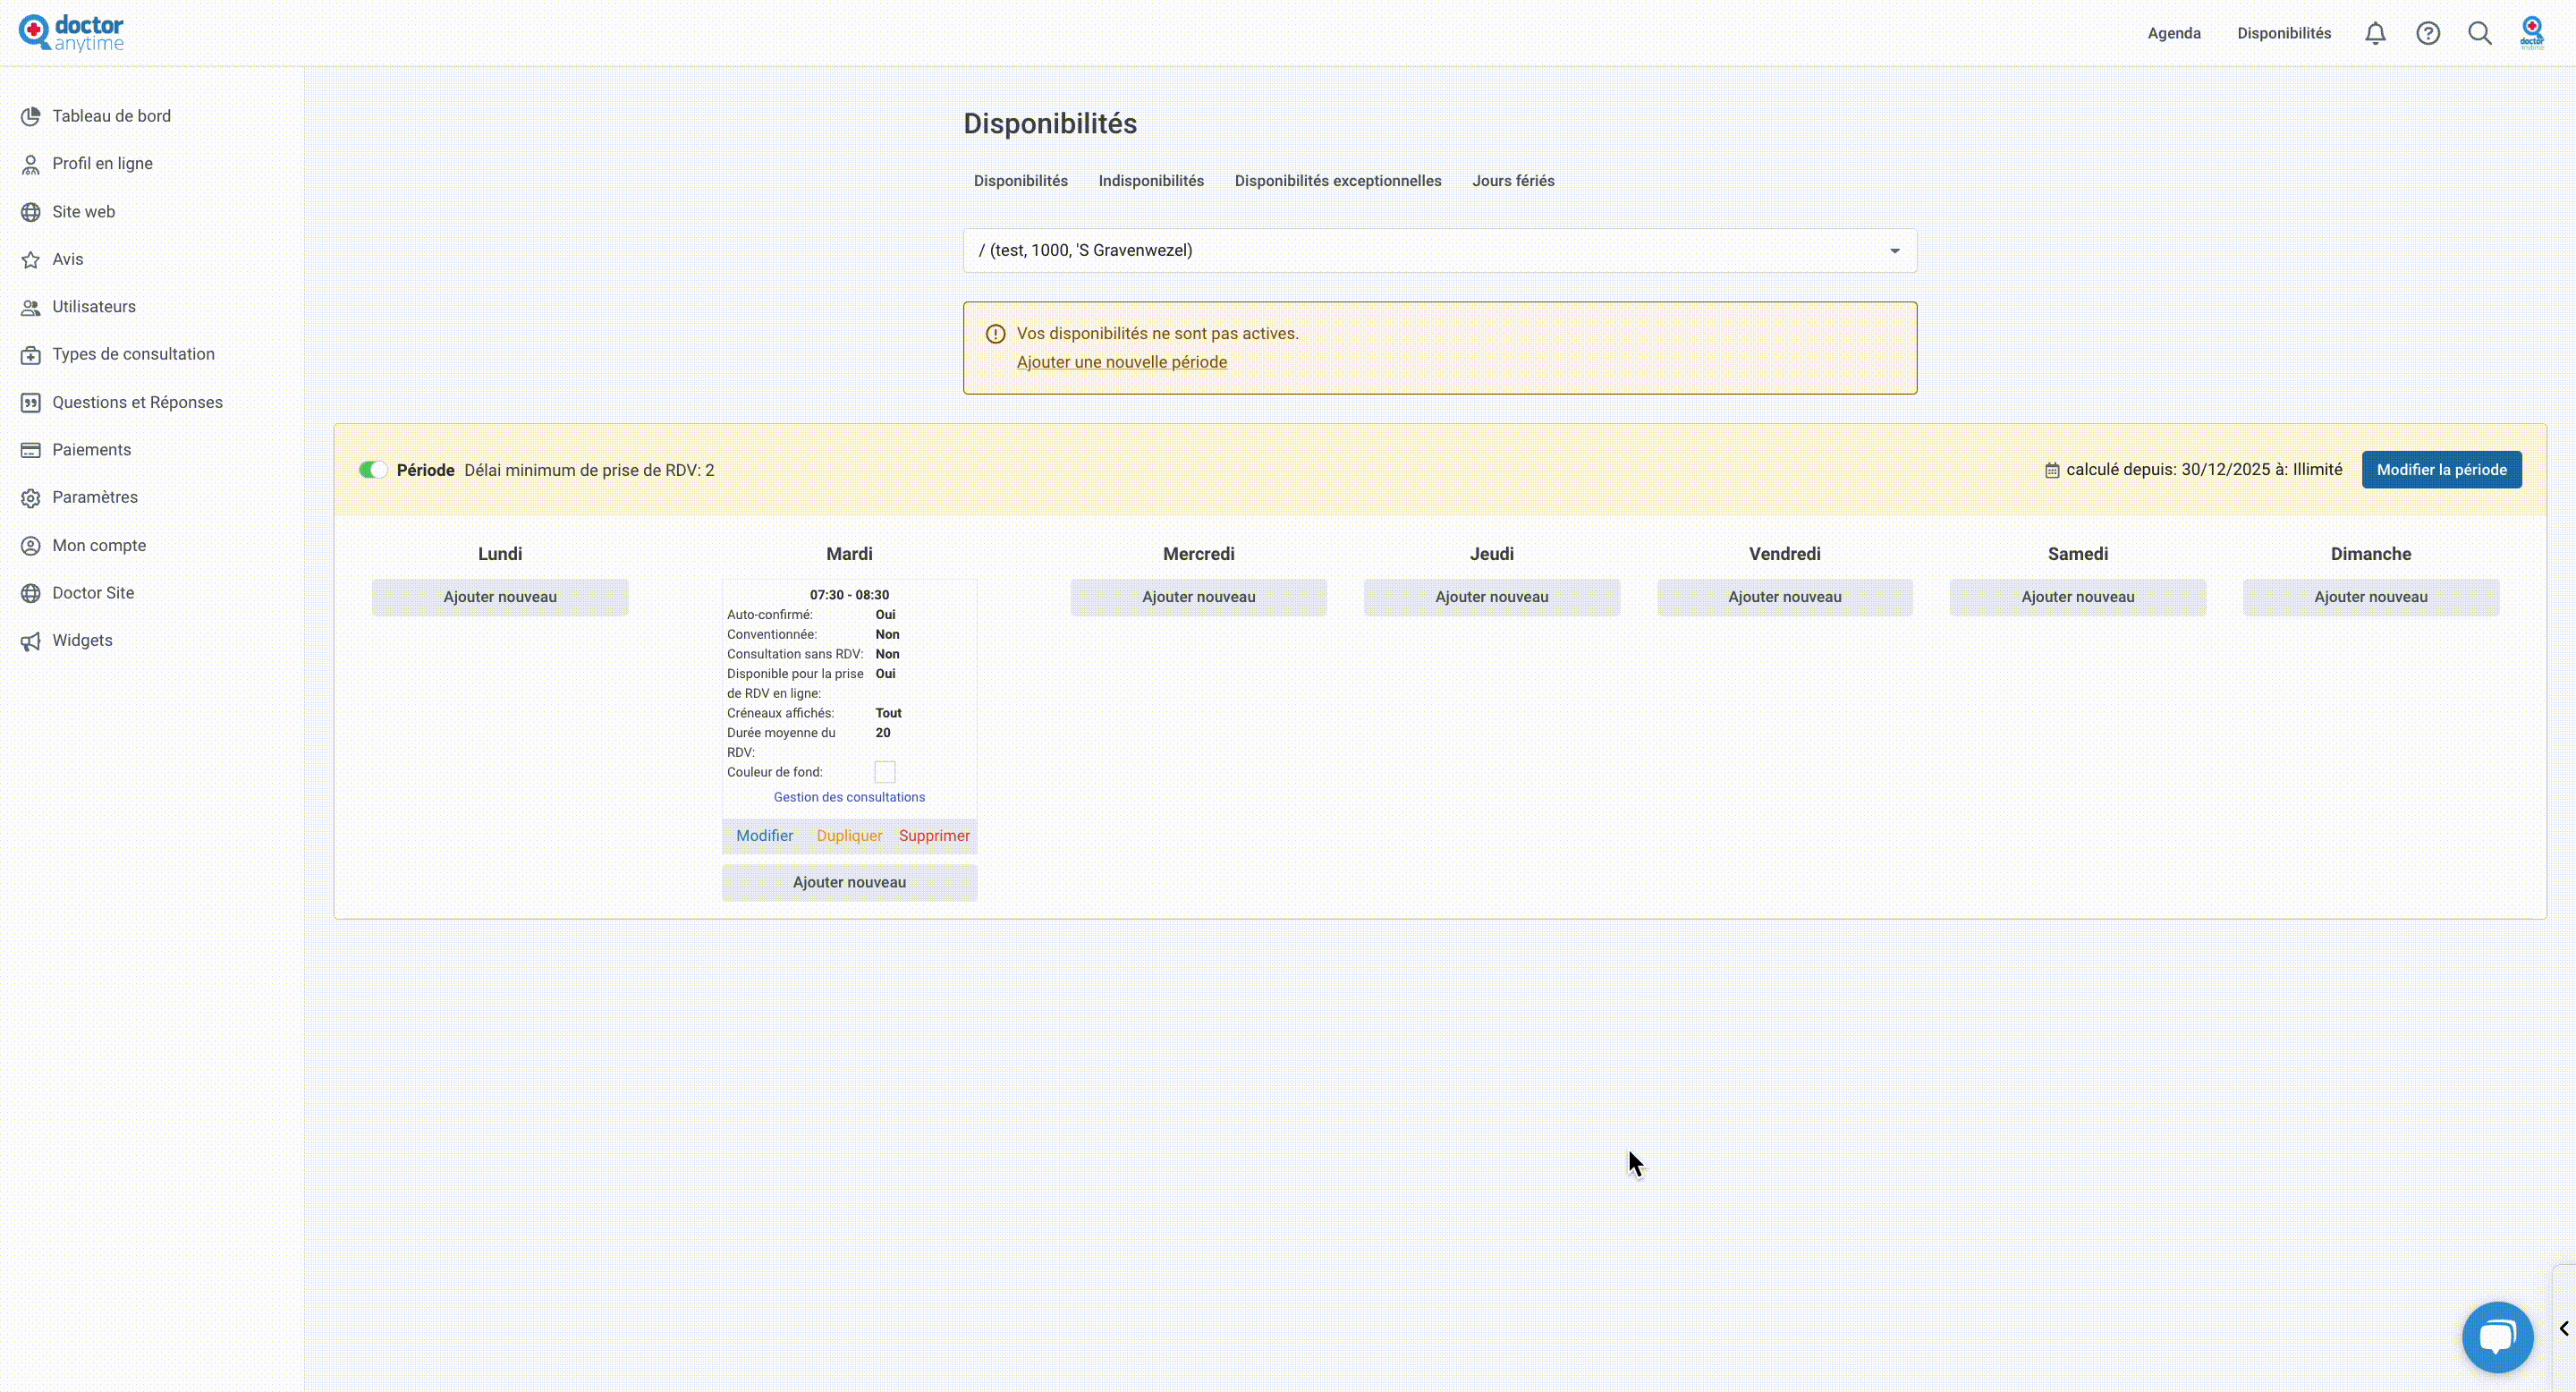The image size is (2576, 1392).
Task: Click the Avis star icon
Action: point(31,259)
